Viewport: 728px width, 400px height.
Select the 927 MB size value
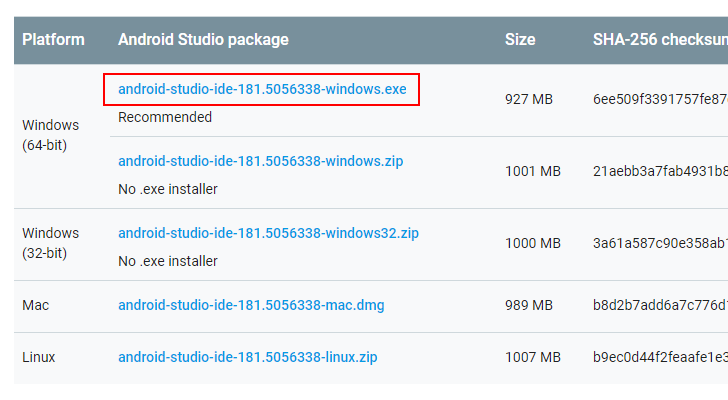pos(529,99)
